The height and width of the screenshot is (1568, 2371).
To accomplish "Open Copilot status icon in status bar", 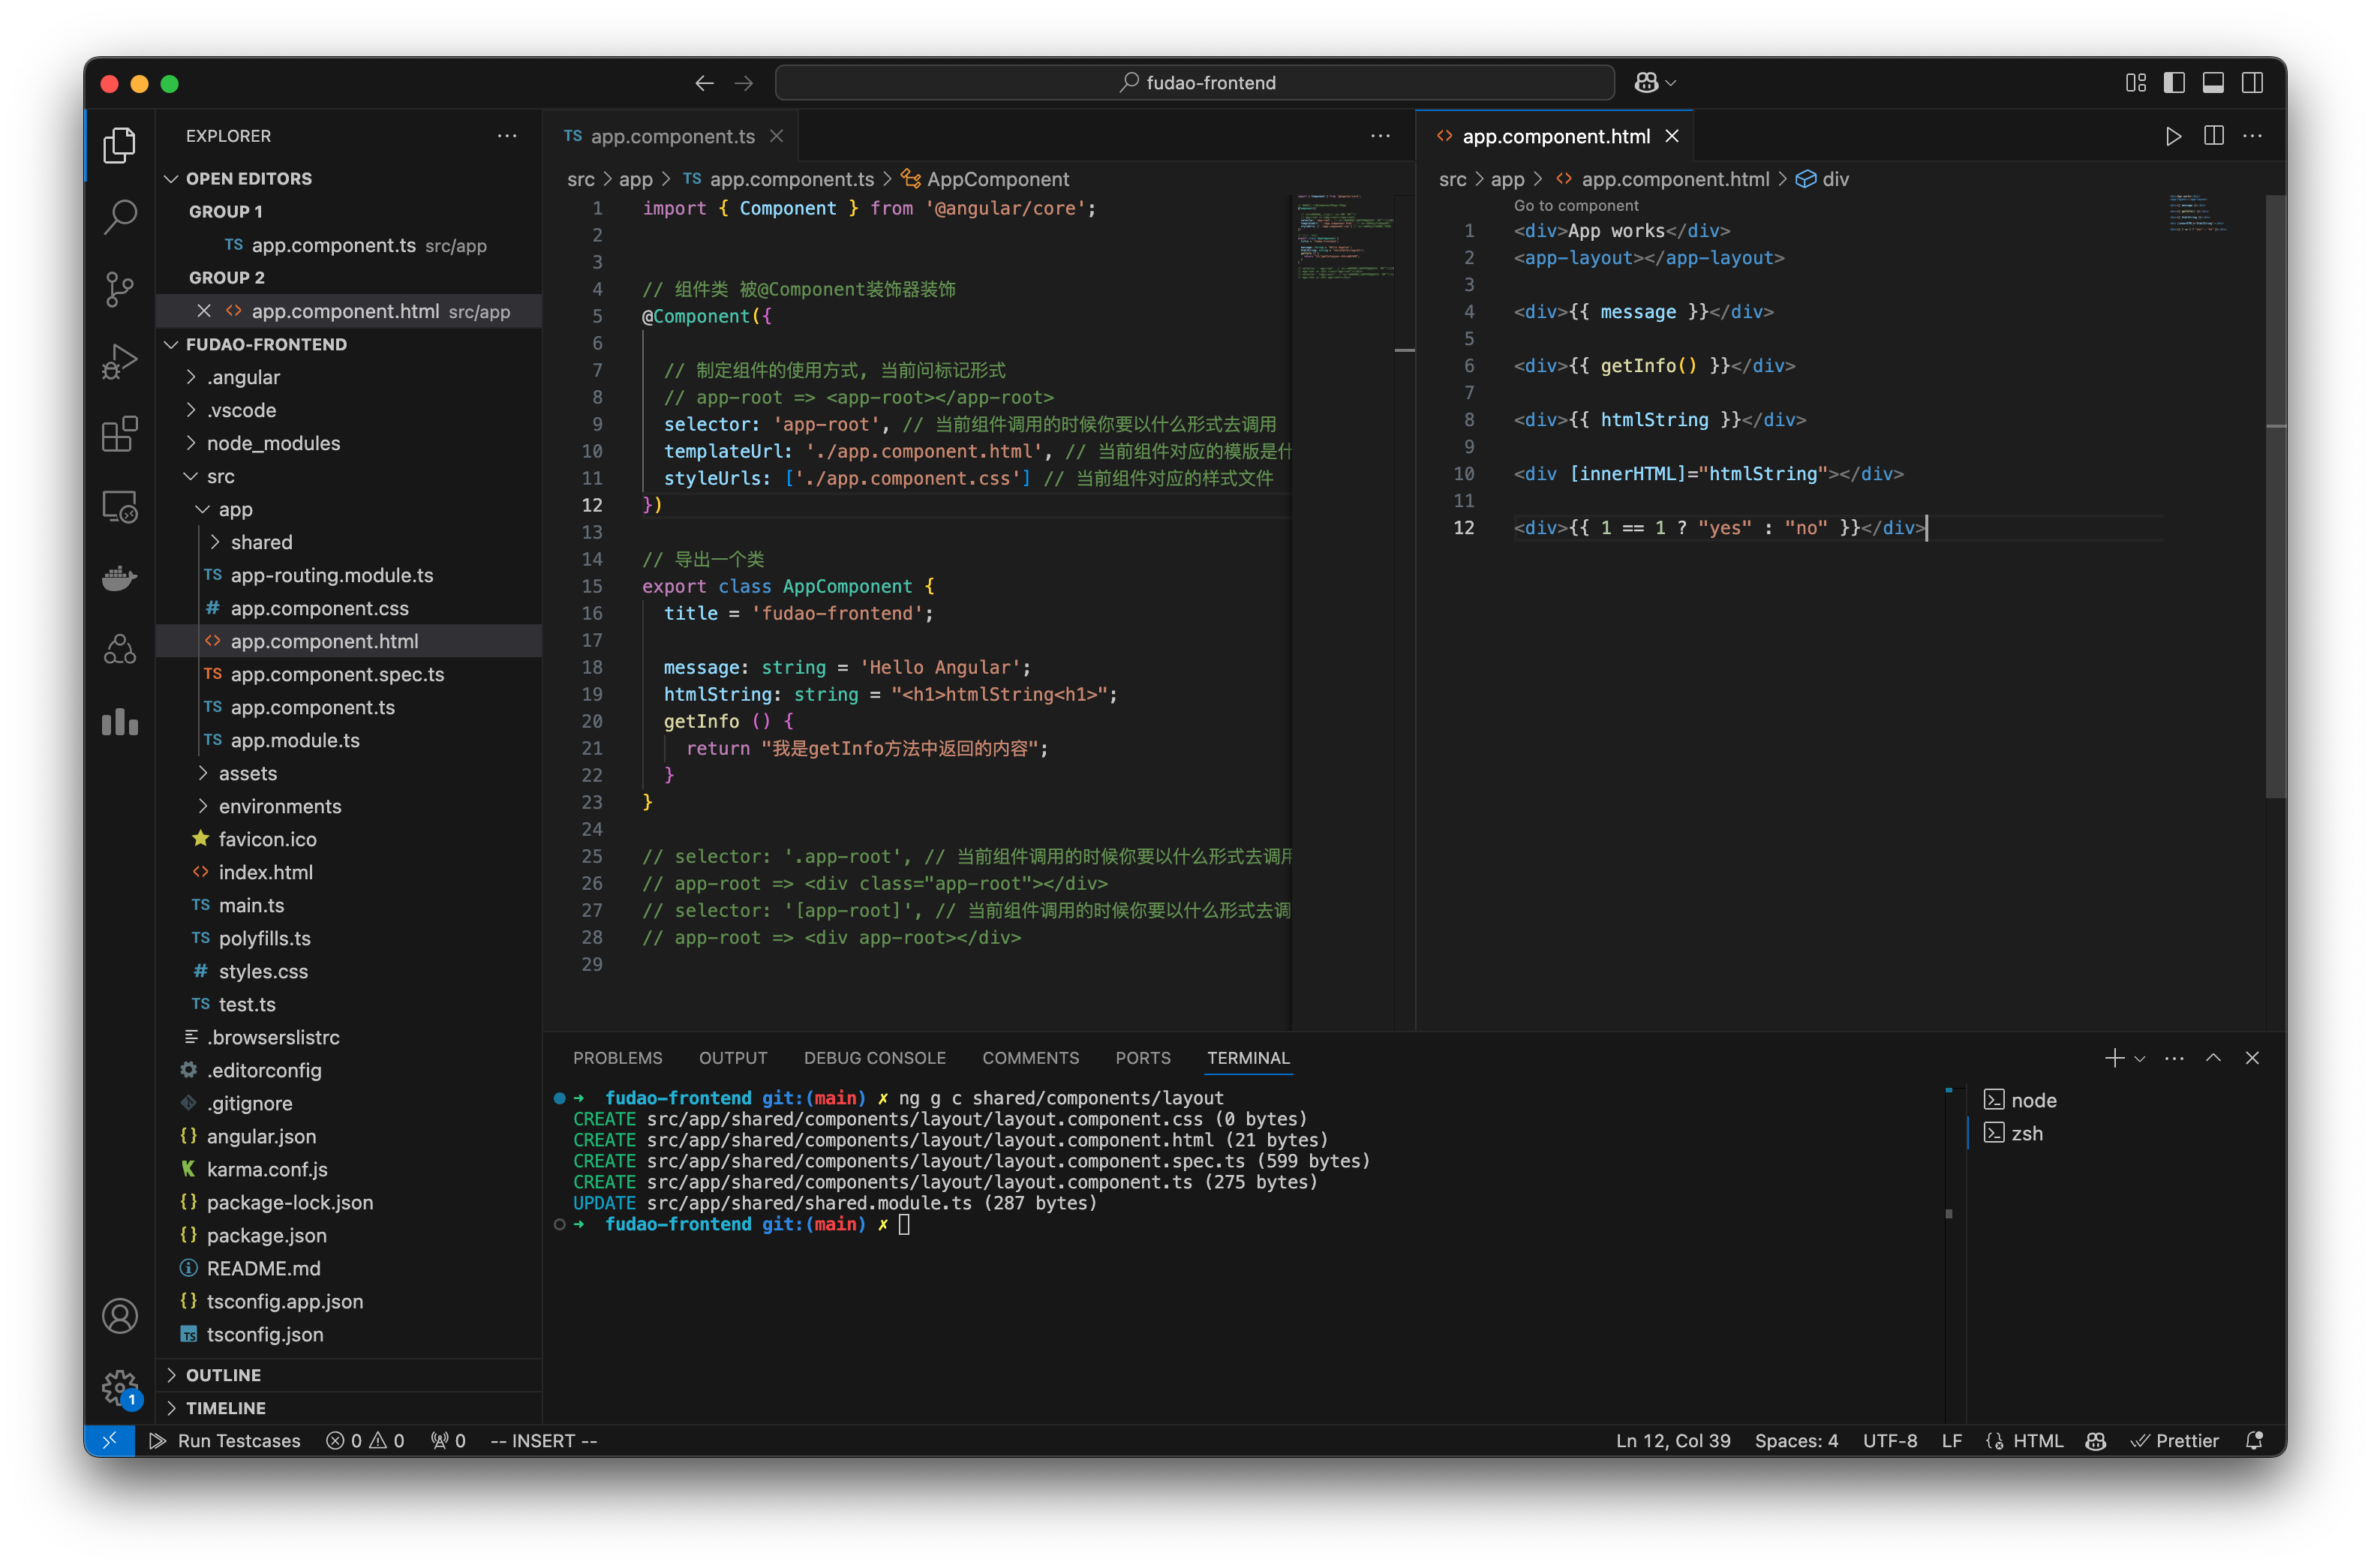I will (x=2096, y=1440).
